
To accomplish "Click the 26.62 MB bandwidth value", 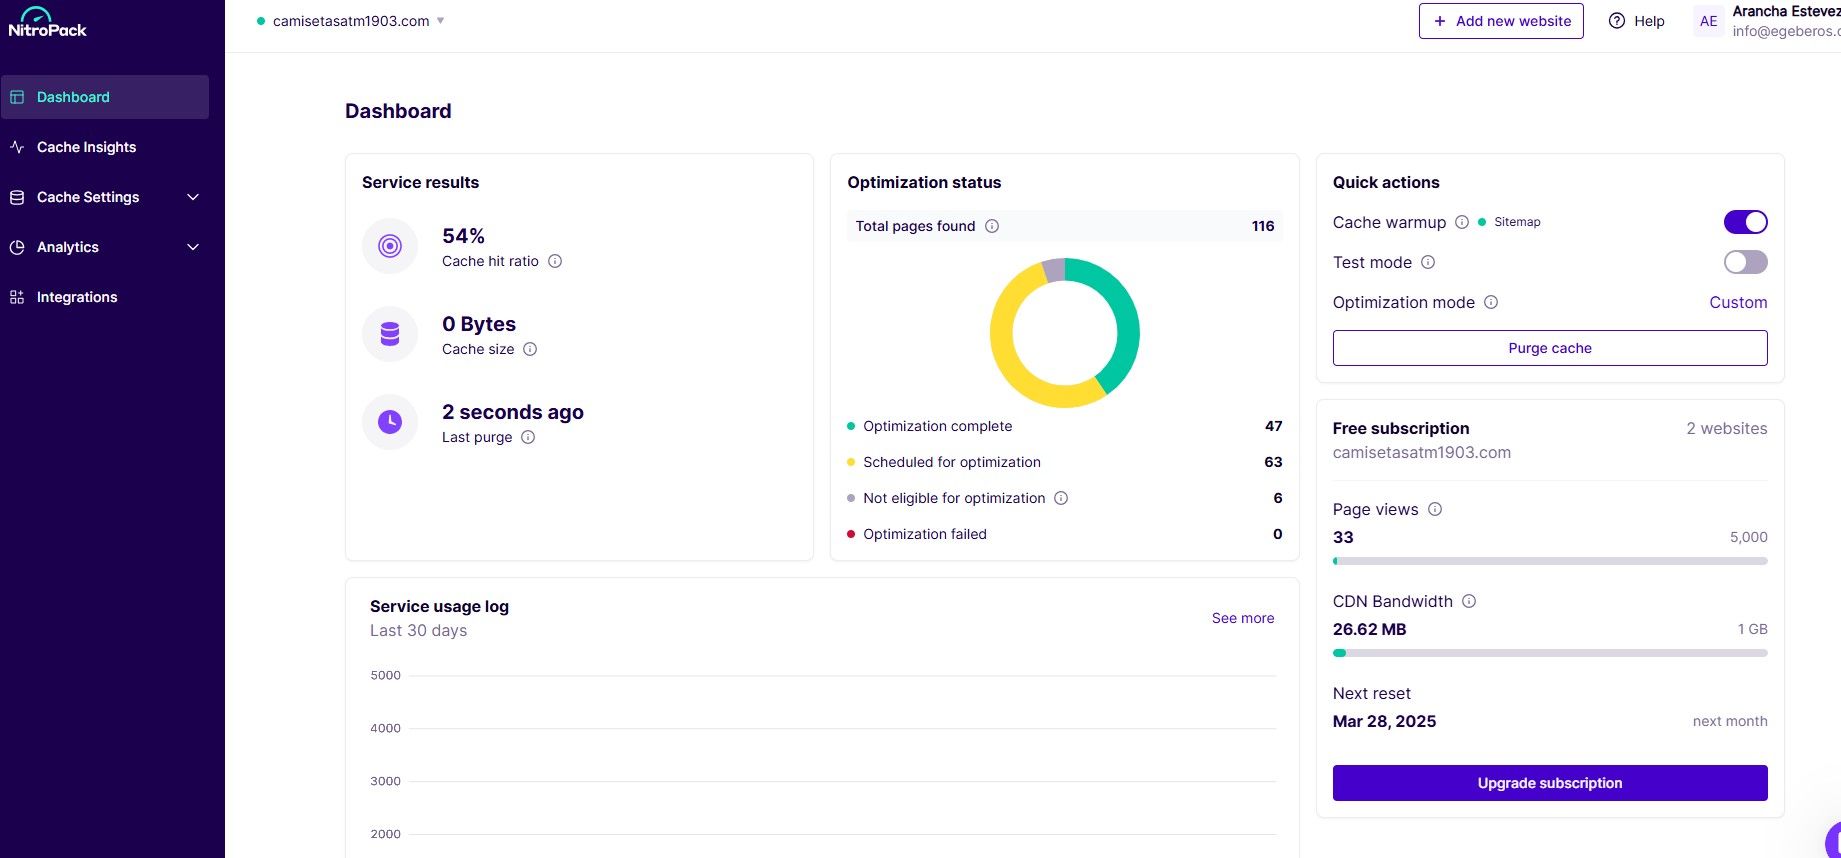I will [1369, 629].
